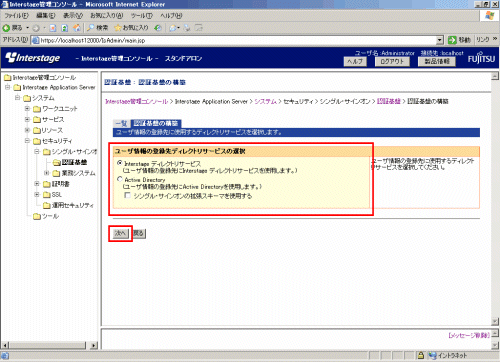Click the サービス folder icon in tree
The height and width of the screenshot is (362, 500).
coord(37,120)
